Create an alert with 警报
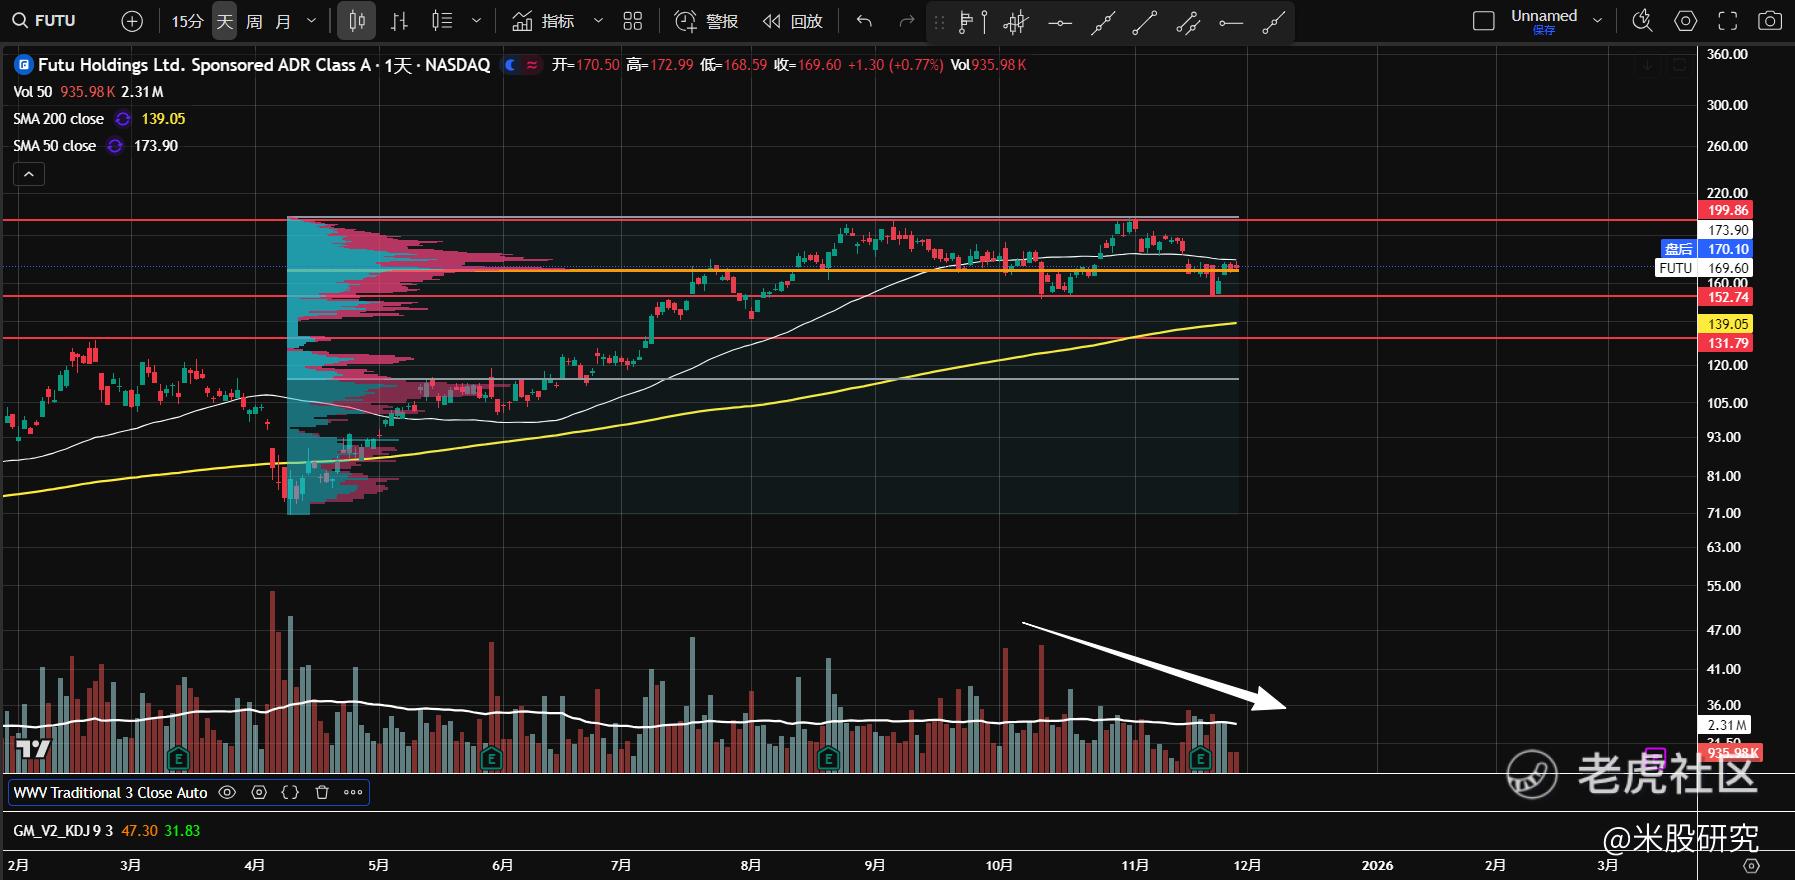 click(x=706, y=20)
